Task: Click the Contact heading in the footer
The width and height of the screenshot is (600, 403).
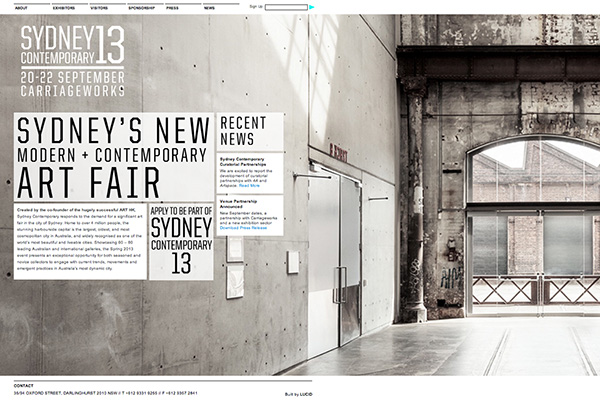Action: (x=24, y=385)
